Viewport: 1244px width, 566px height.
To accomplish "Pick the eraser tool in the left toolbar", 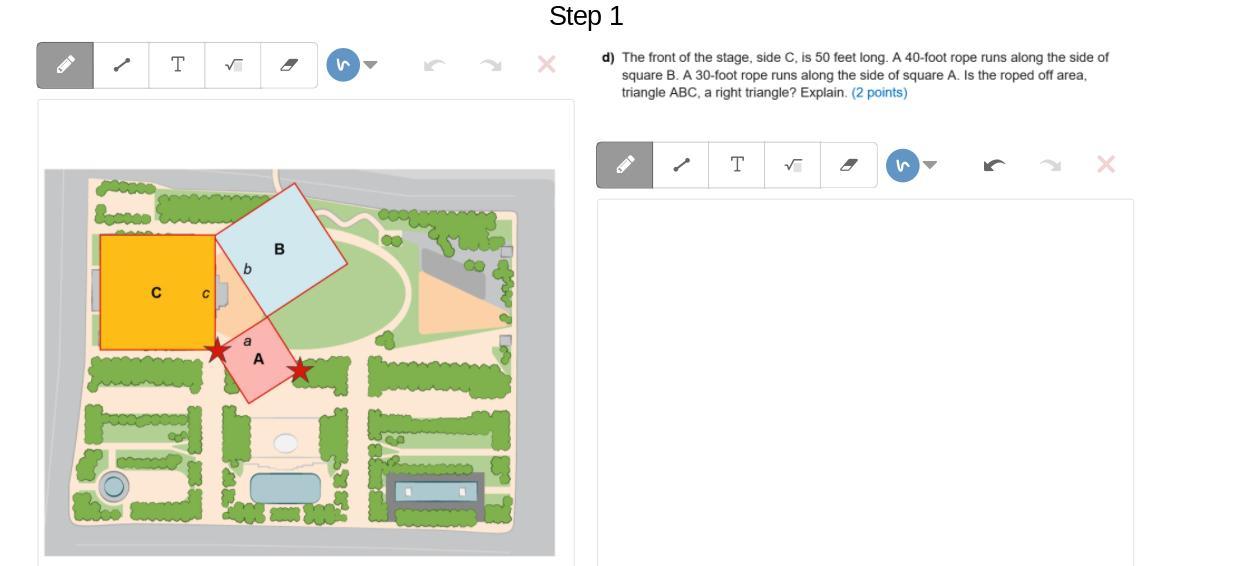I will [x=289, y=65].
